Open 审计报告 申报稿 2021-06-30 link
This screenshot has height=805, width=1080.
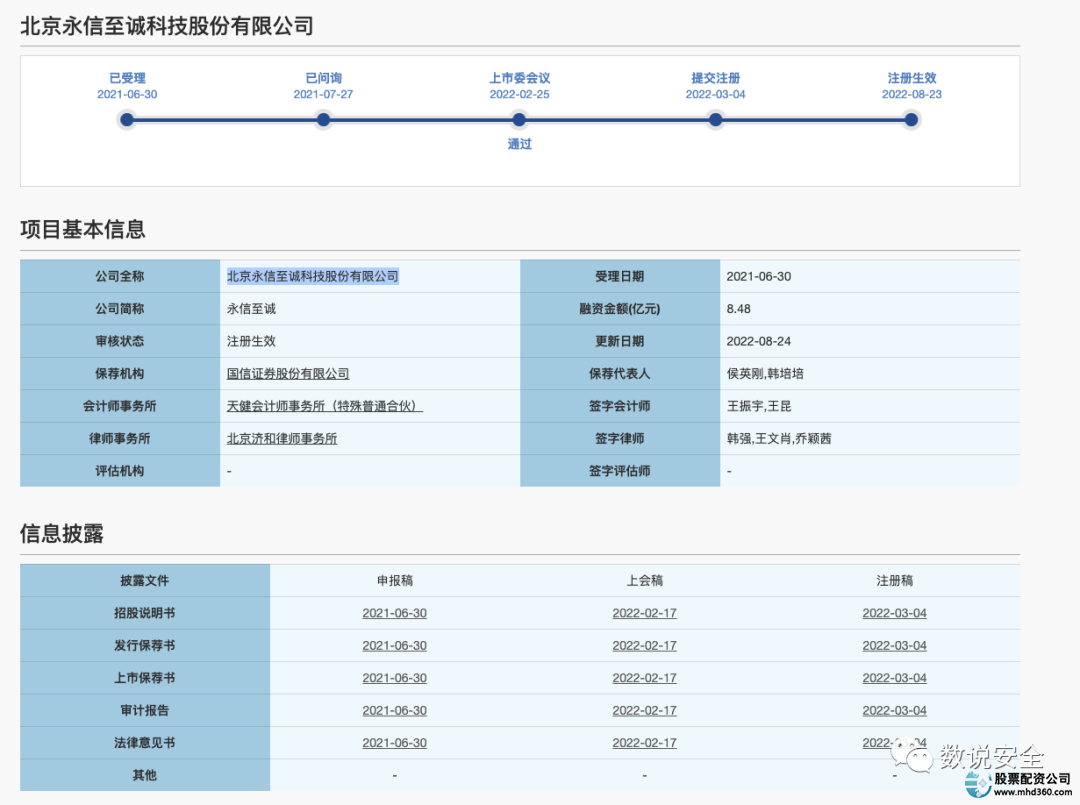[394, 710]
